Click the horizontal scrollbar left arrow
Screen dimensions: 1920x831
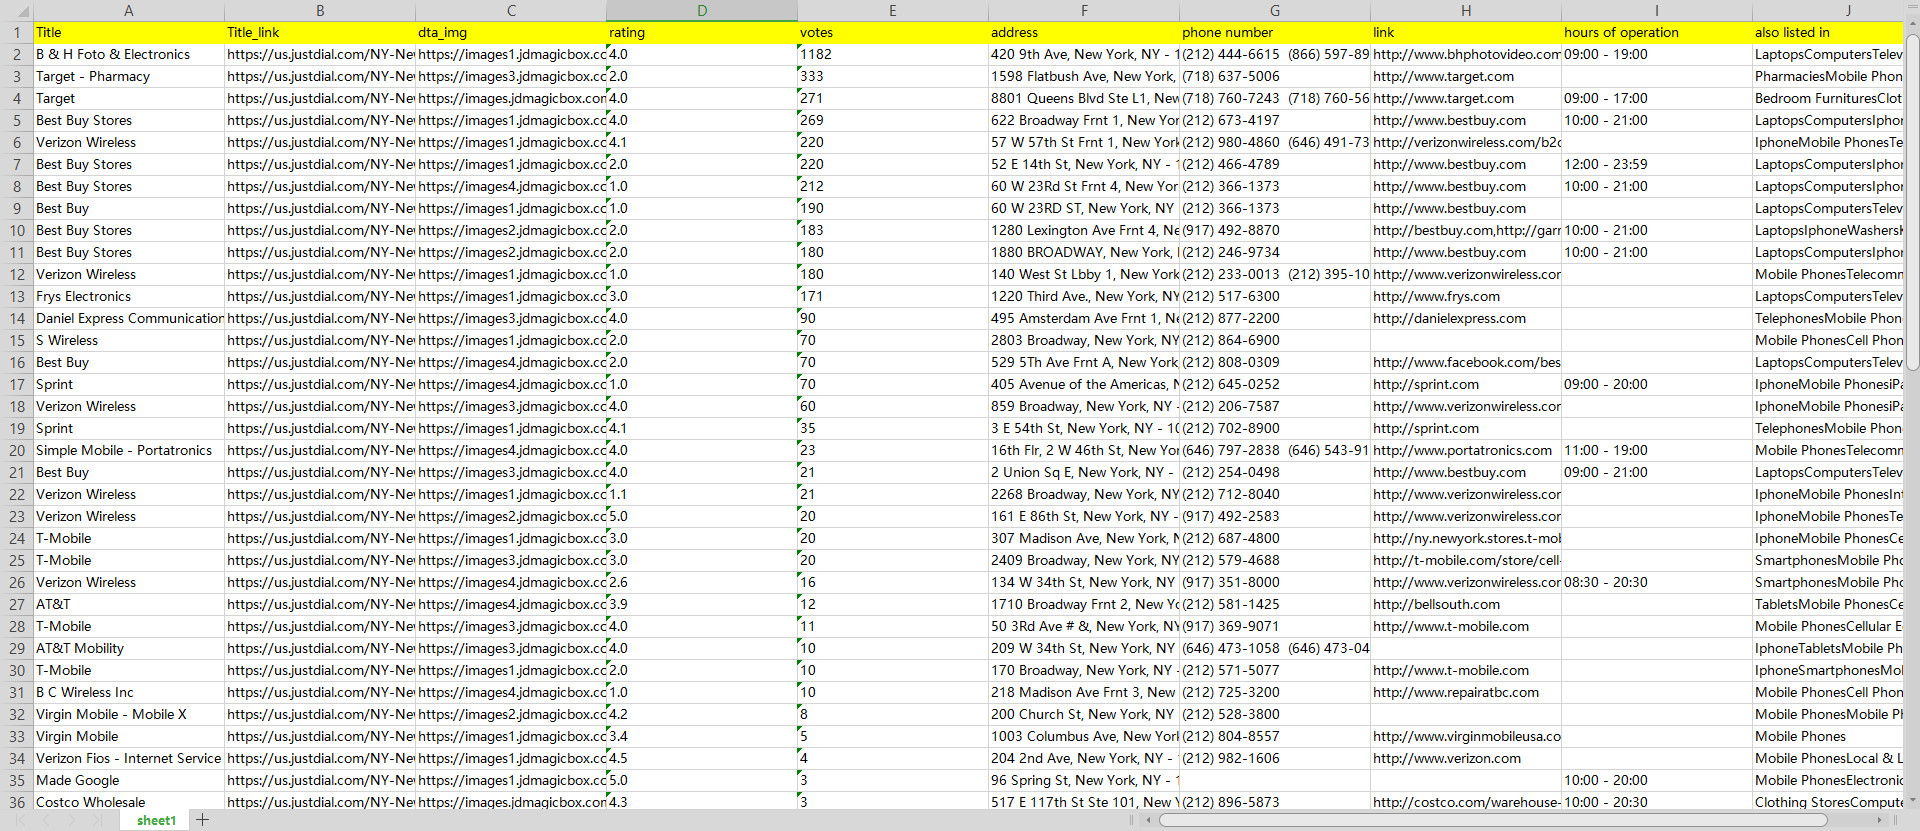(1149, 820)
